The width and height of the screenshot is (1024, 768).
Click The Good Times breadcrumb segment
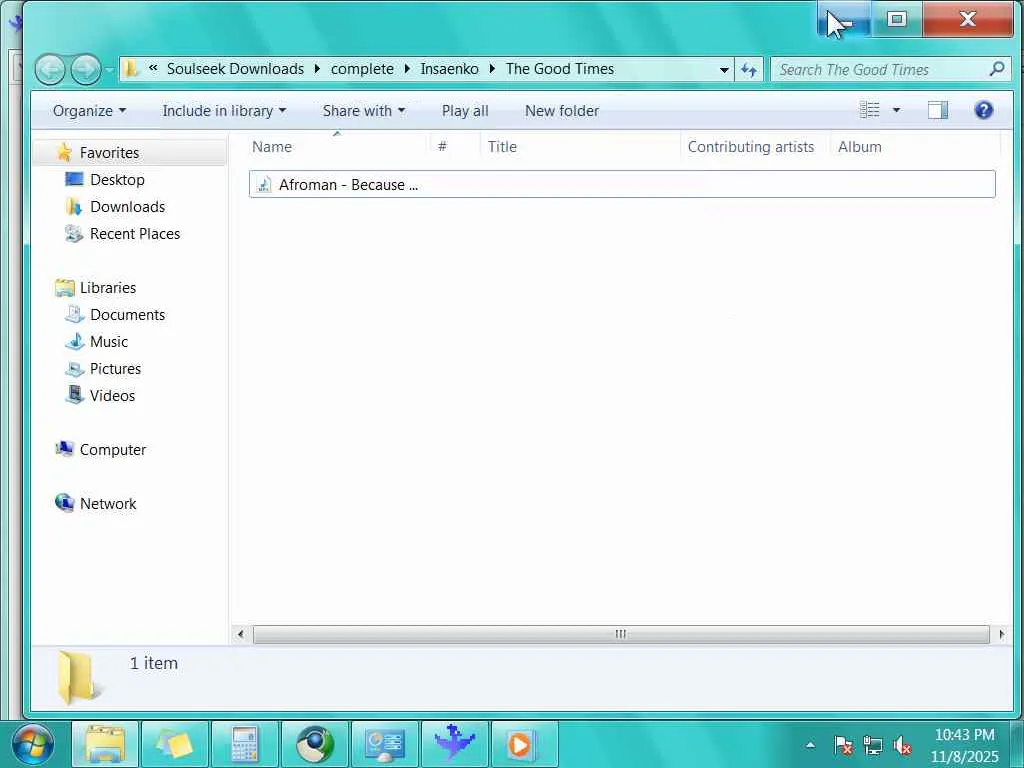click(560, 69)
